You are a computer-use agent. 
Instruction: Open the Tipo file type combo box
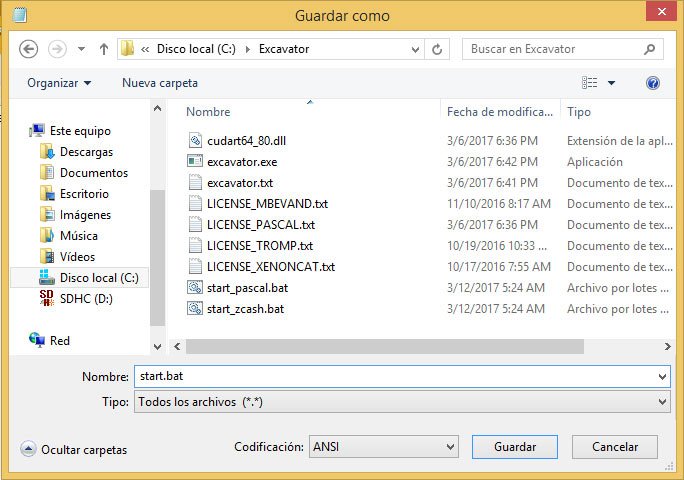[402, 401]
